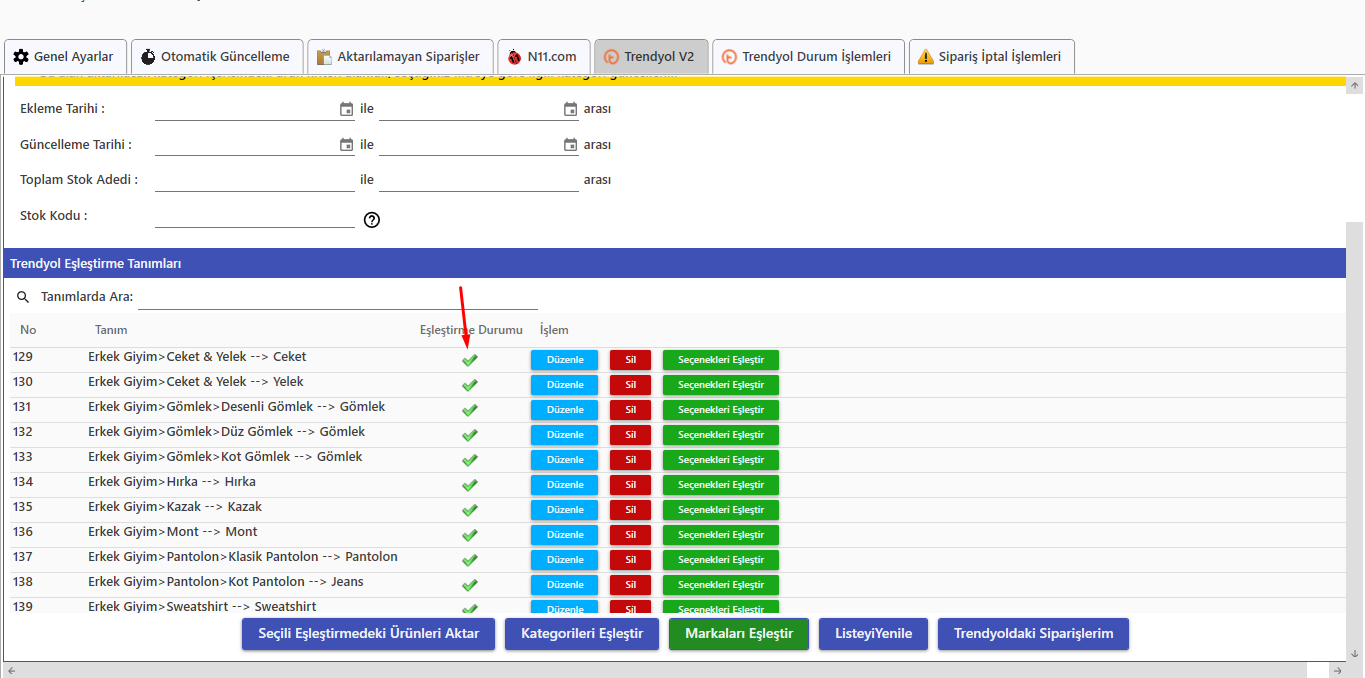
Task: Delete the Hırka mapping in row 134
Action: pos(630,485)
